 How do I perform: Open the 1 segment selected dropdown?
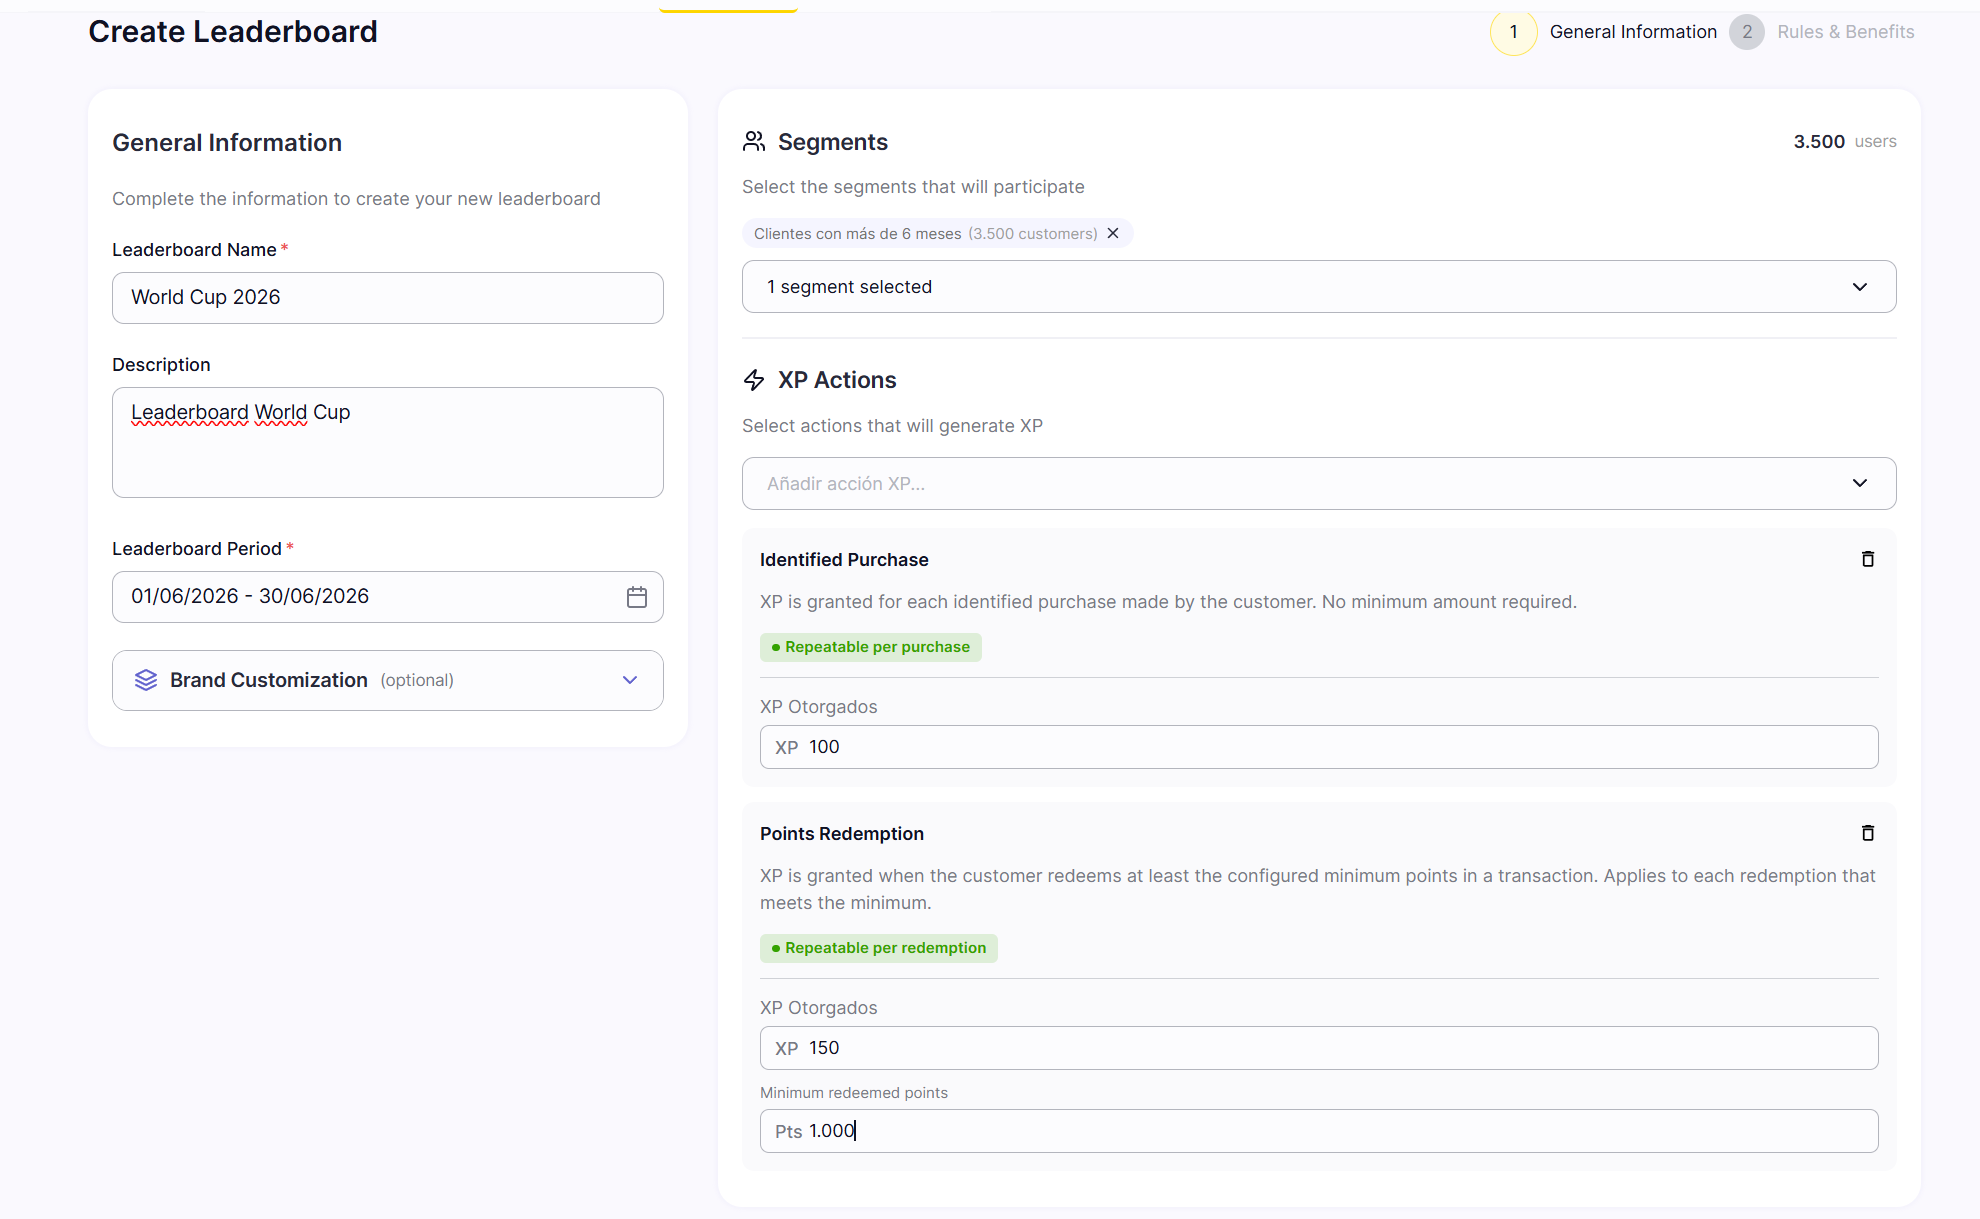(1319, 287)
